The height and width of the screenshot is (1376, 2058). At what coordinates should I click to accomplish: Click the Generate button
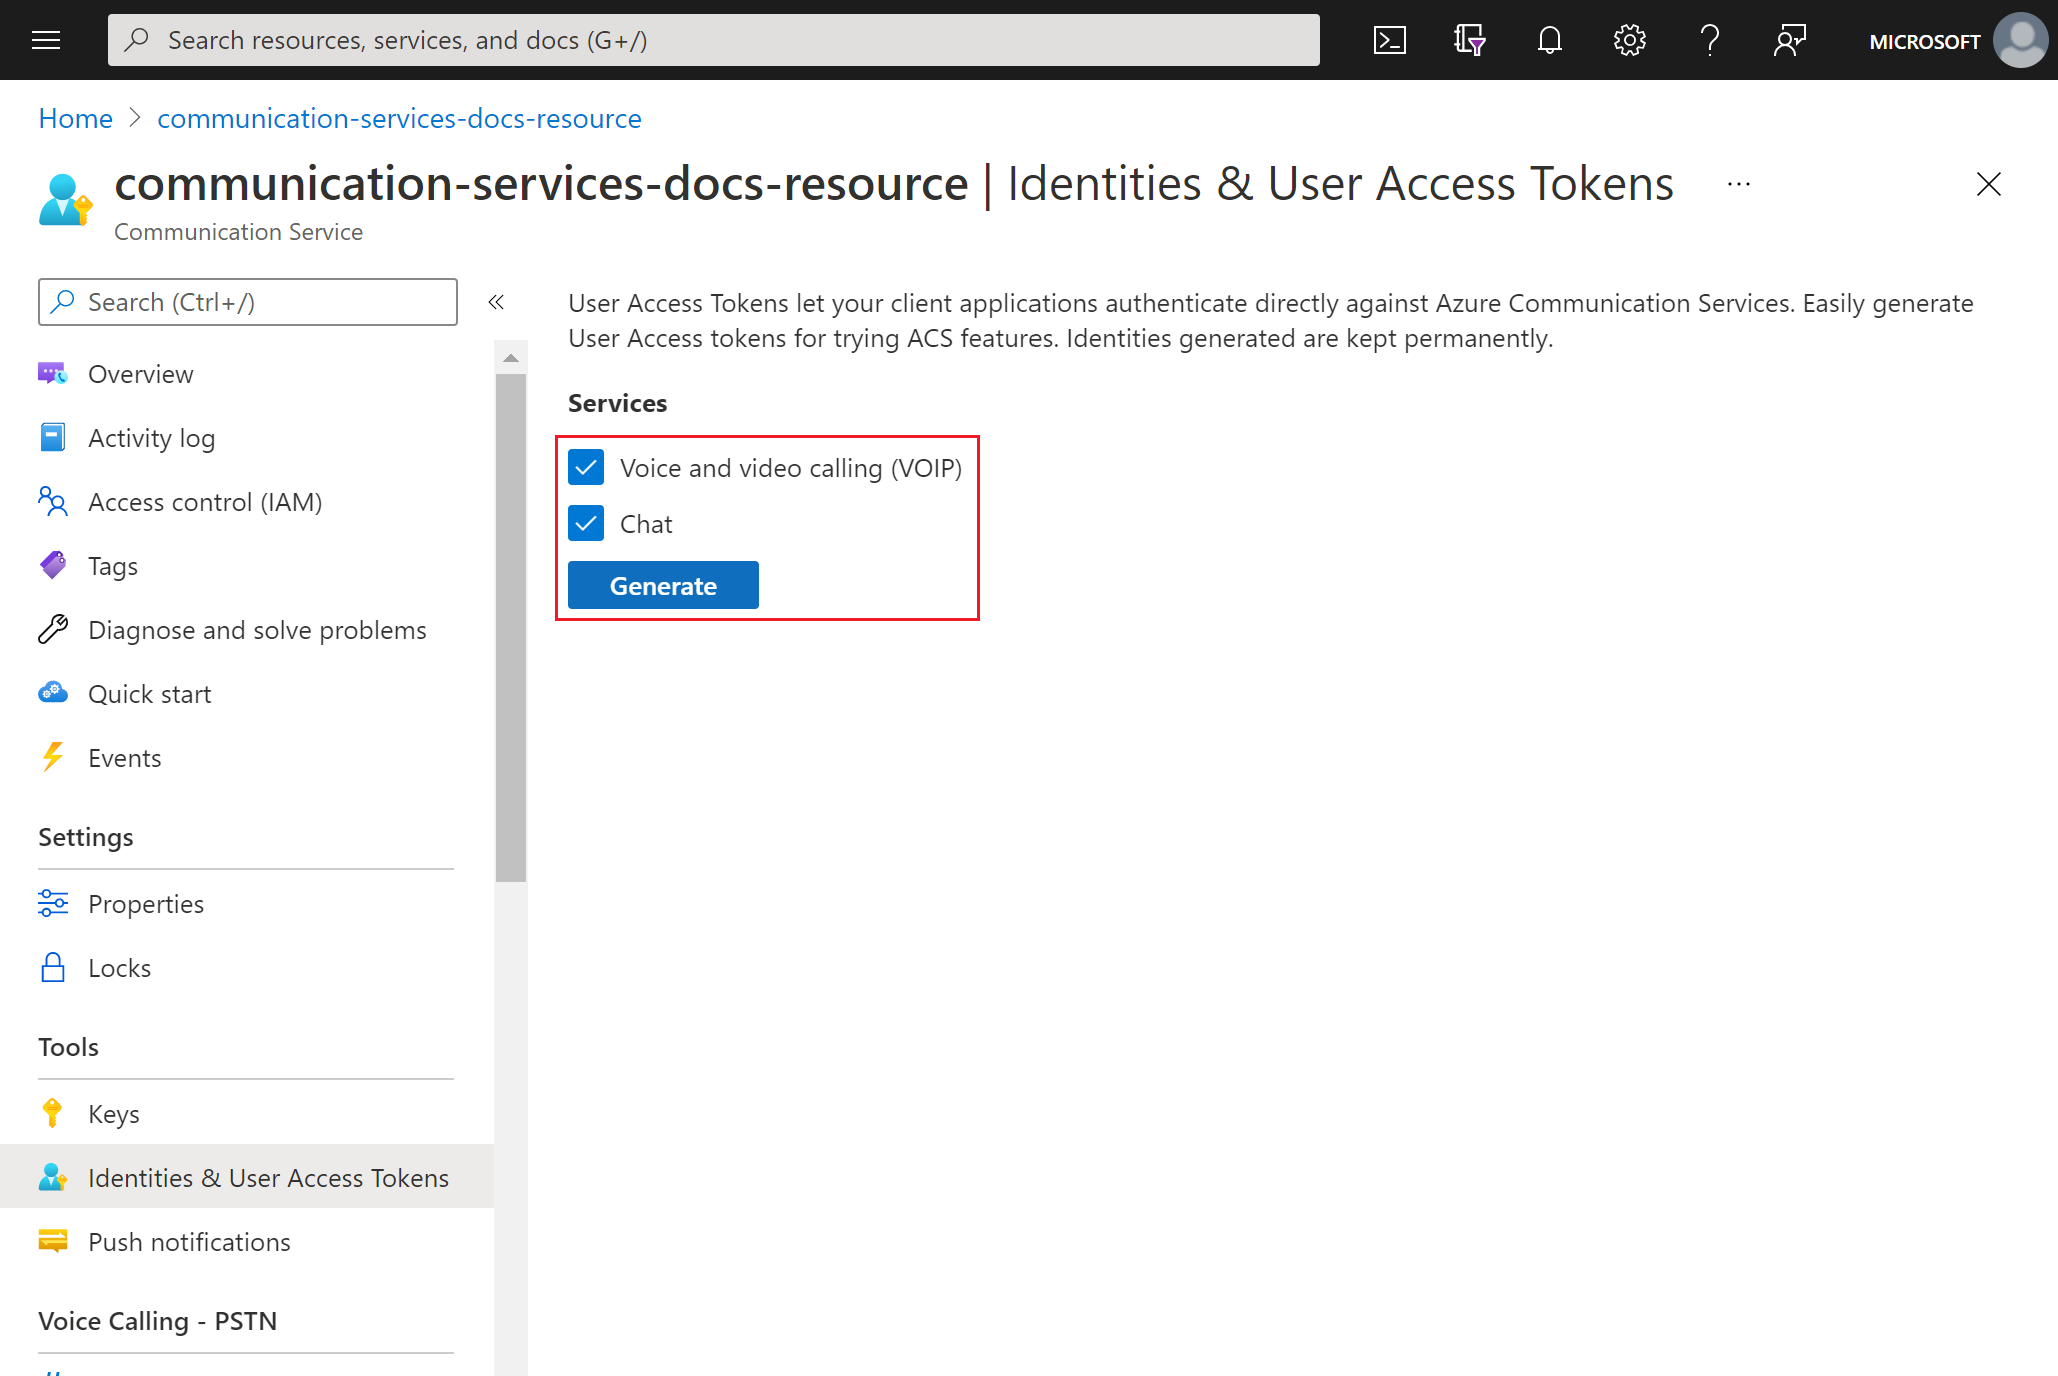(x=662, y=584)
